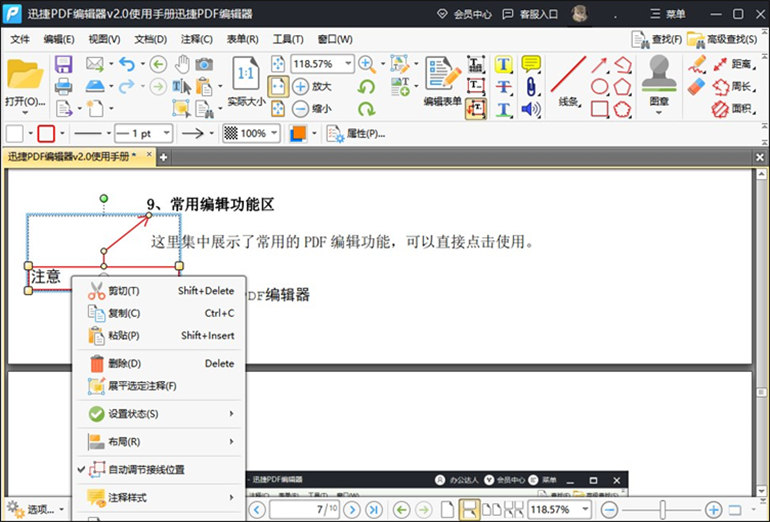Choose 删除(D) from the context menu
770x522 pixels.
(159, 364)
